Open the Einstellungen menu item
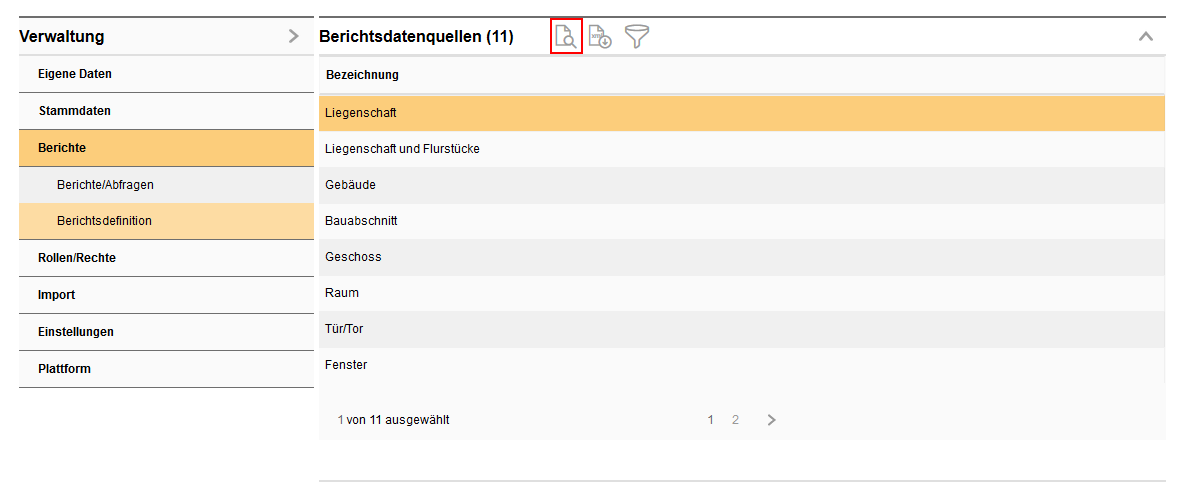Image resolution: width=1184 pixels, height=486 pixels. click(x=76, y=332)
